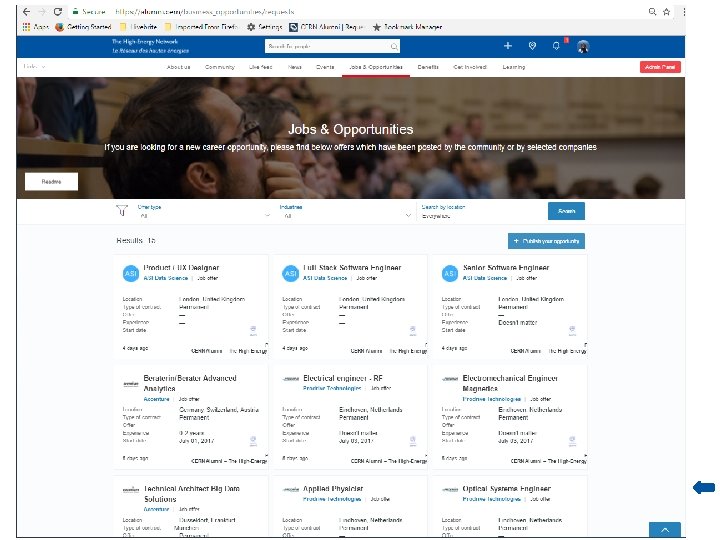Viewport: 720px width, 540px height.
Task: Select the Jobs & Opportunities tab
Action: tap(376, 67)
